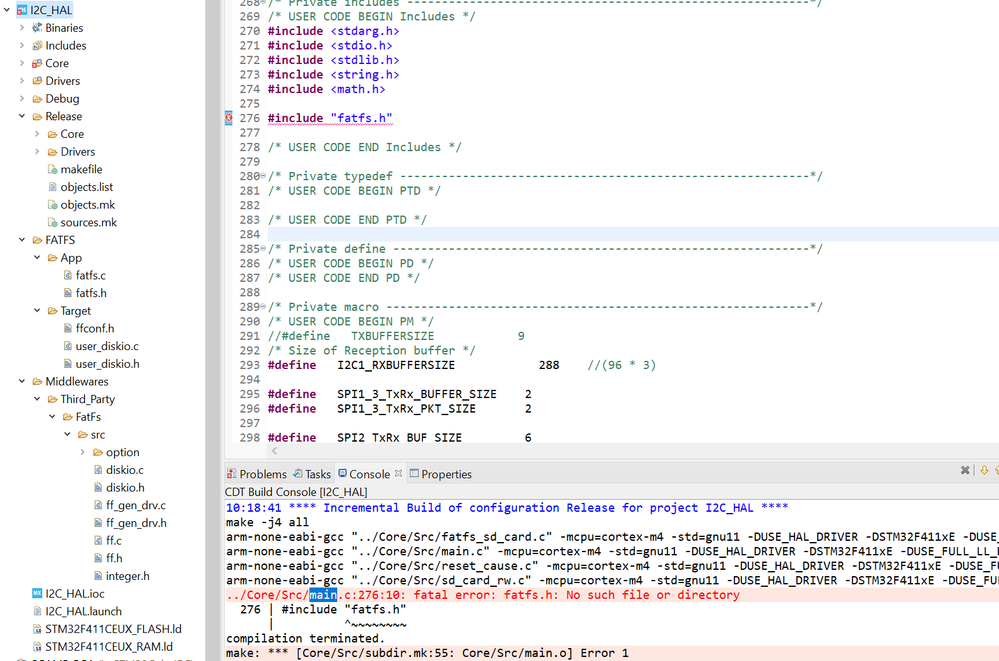Screen dimensions: 999x661
Task: Click 'compilation terminated.' in console
Action: [x=305, y=638]
